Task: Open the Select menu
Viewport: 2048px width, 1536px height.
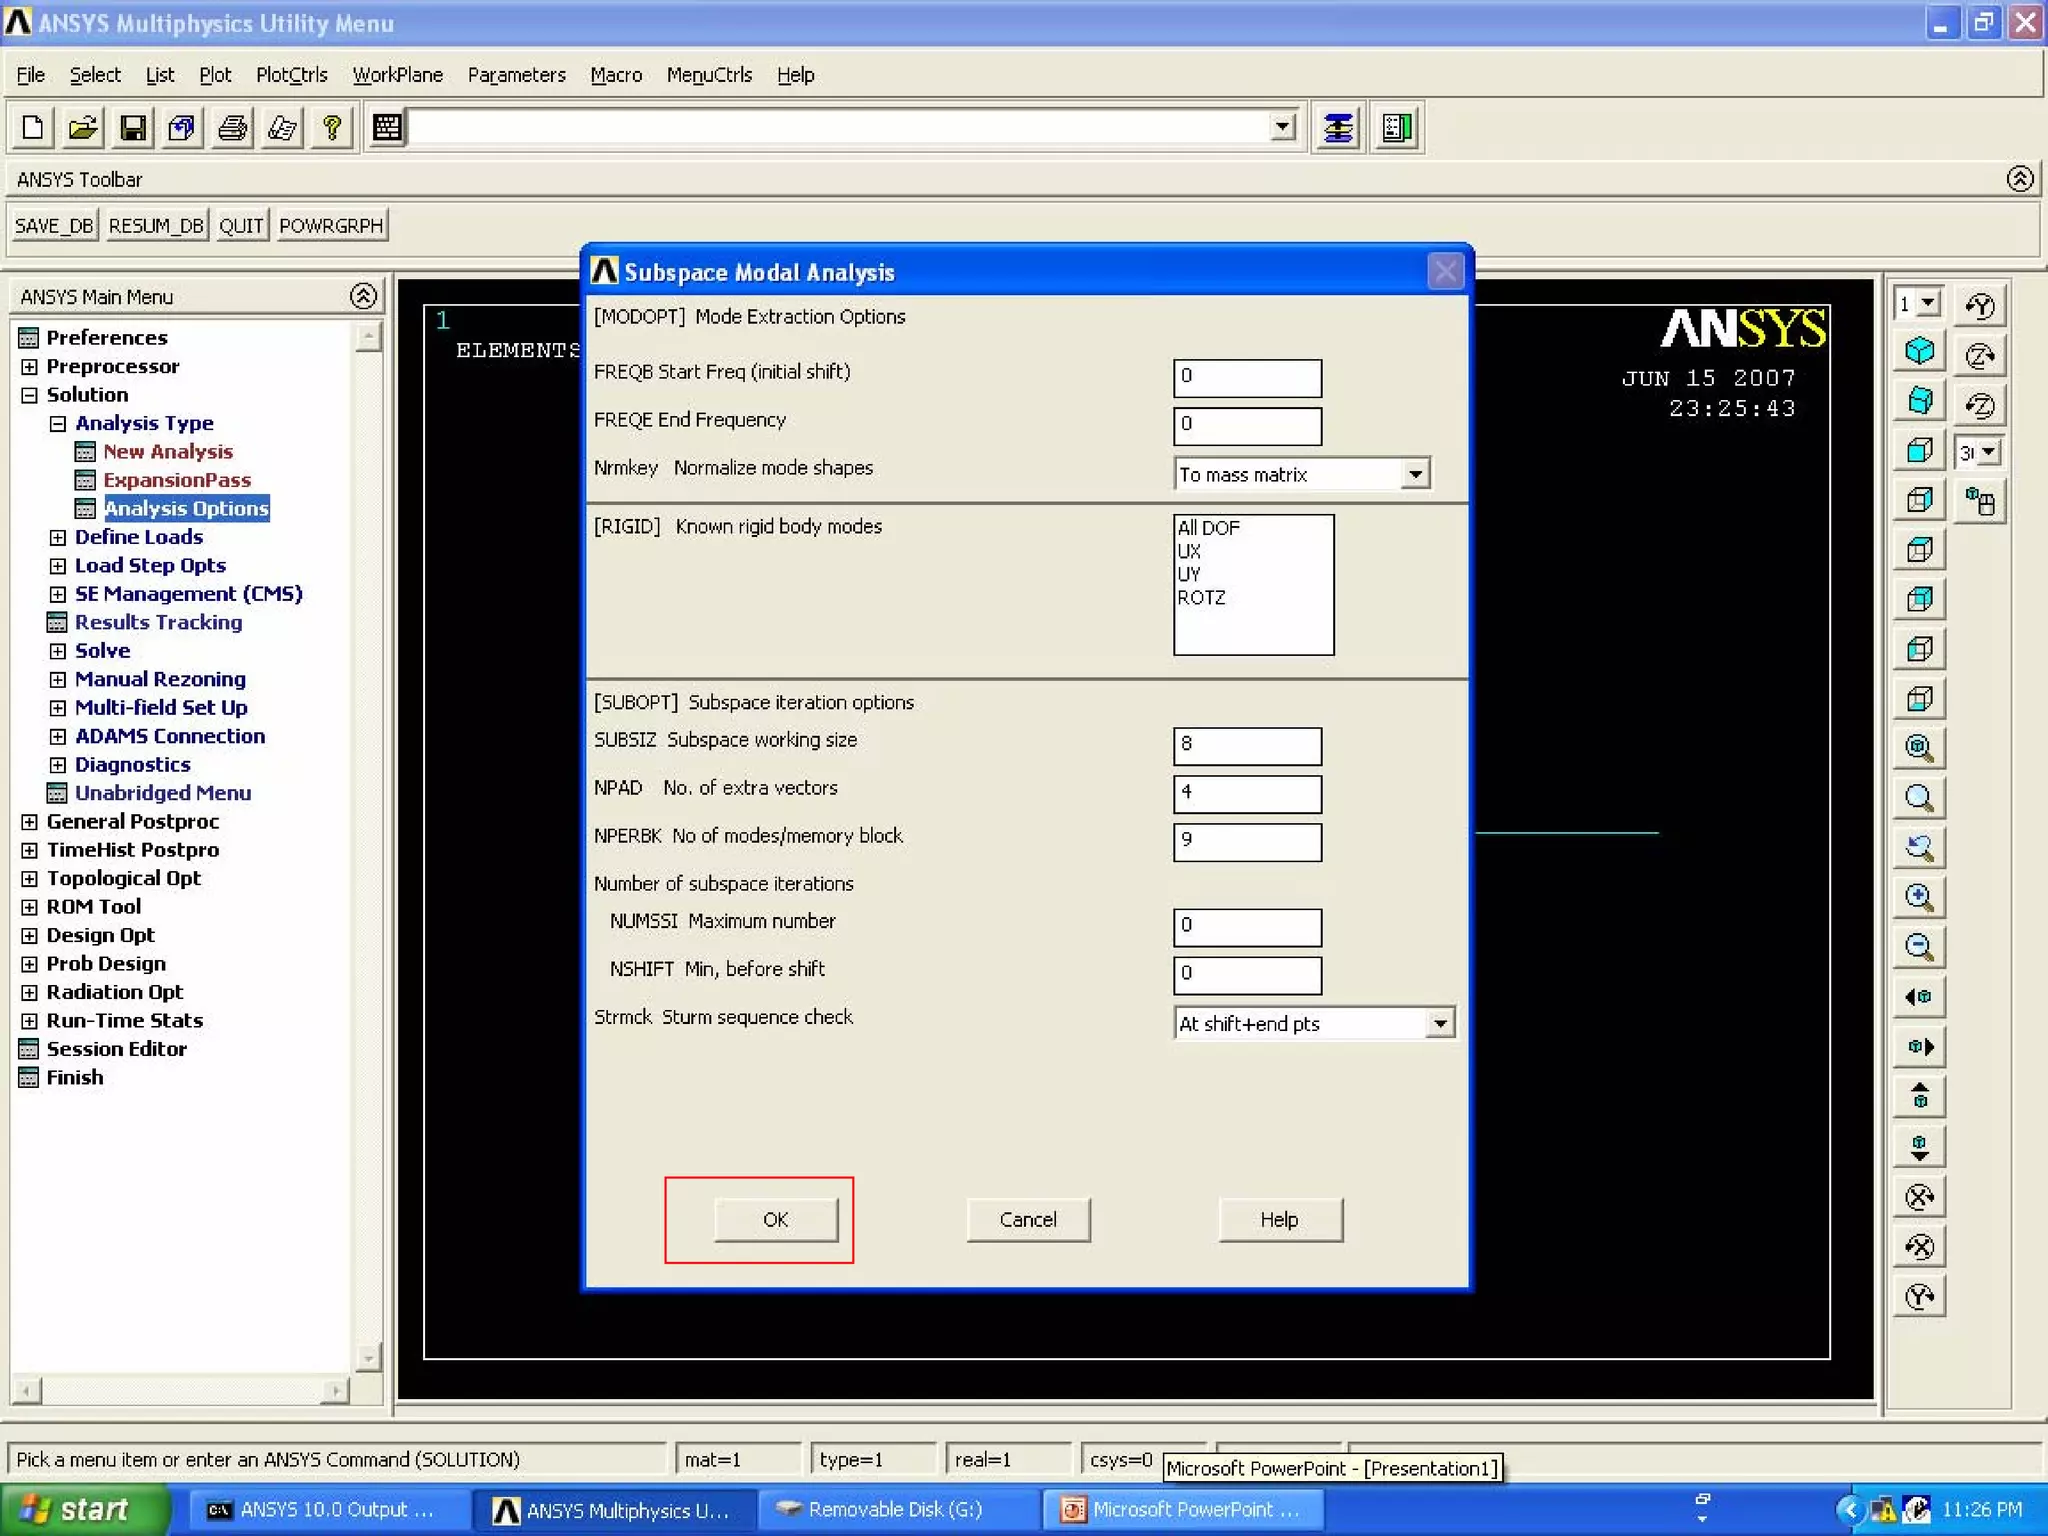Action: click(x=95, y=75)
